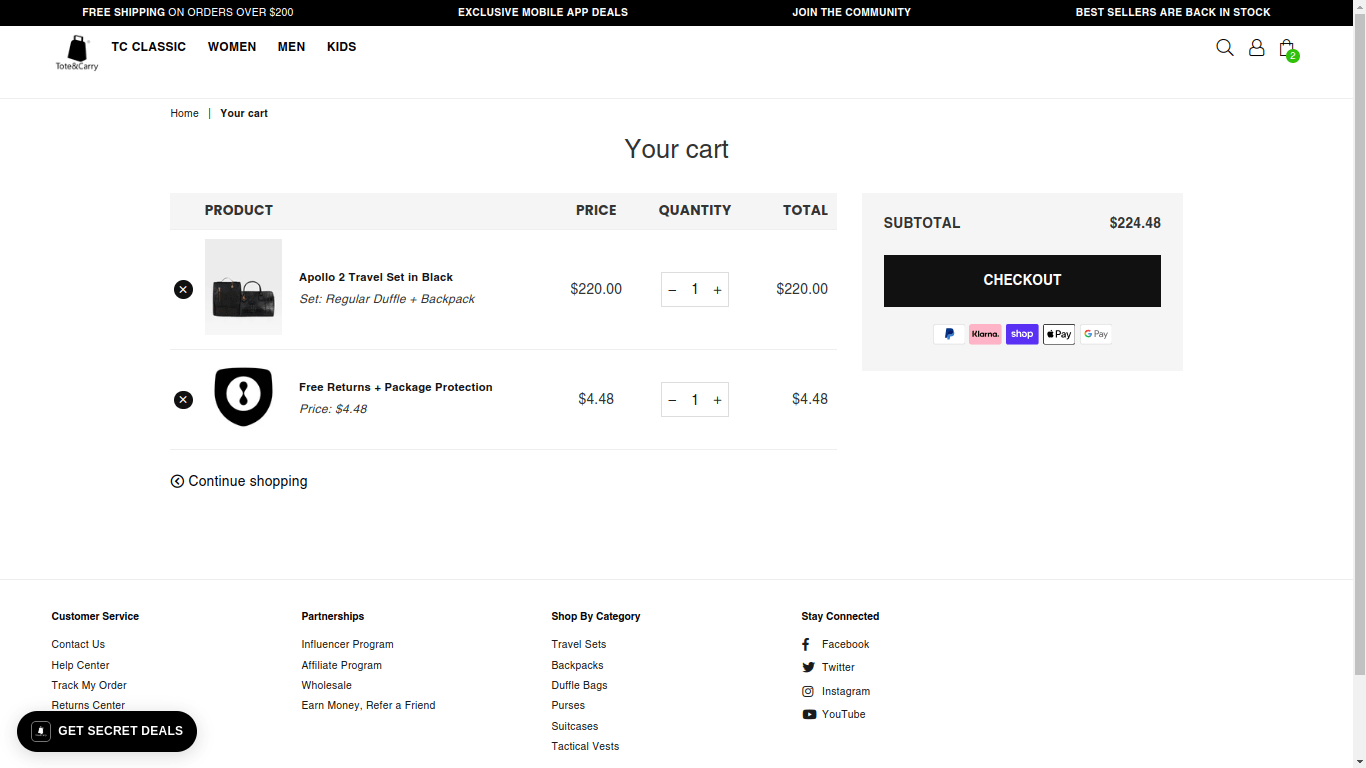
Task: Proceed with the CHECKOUT button
Action: coord(1022,281)
